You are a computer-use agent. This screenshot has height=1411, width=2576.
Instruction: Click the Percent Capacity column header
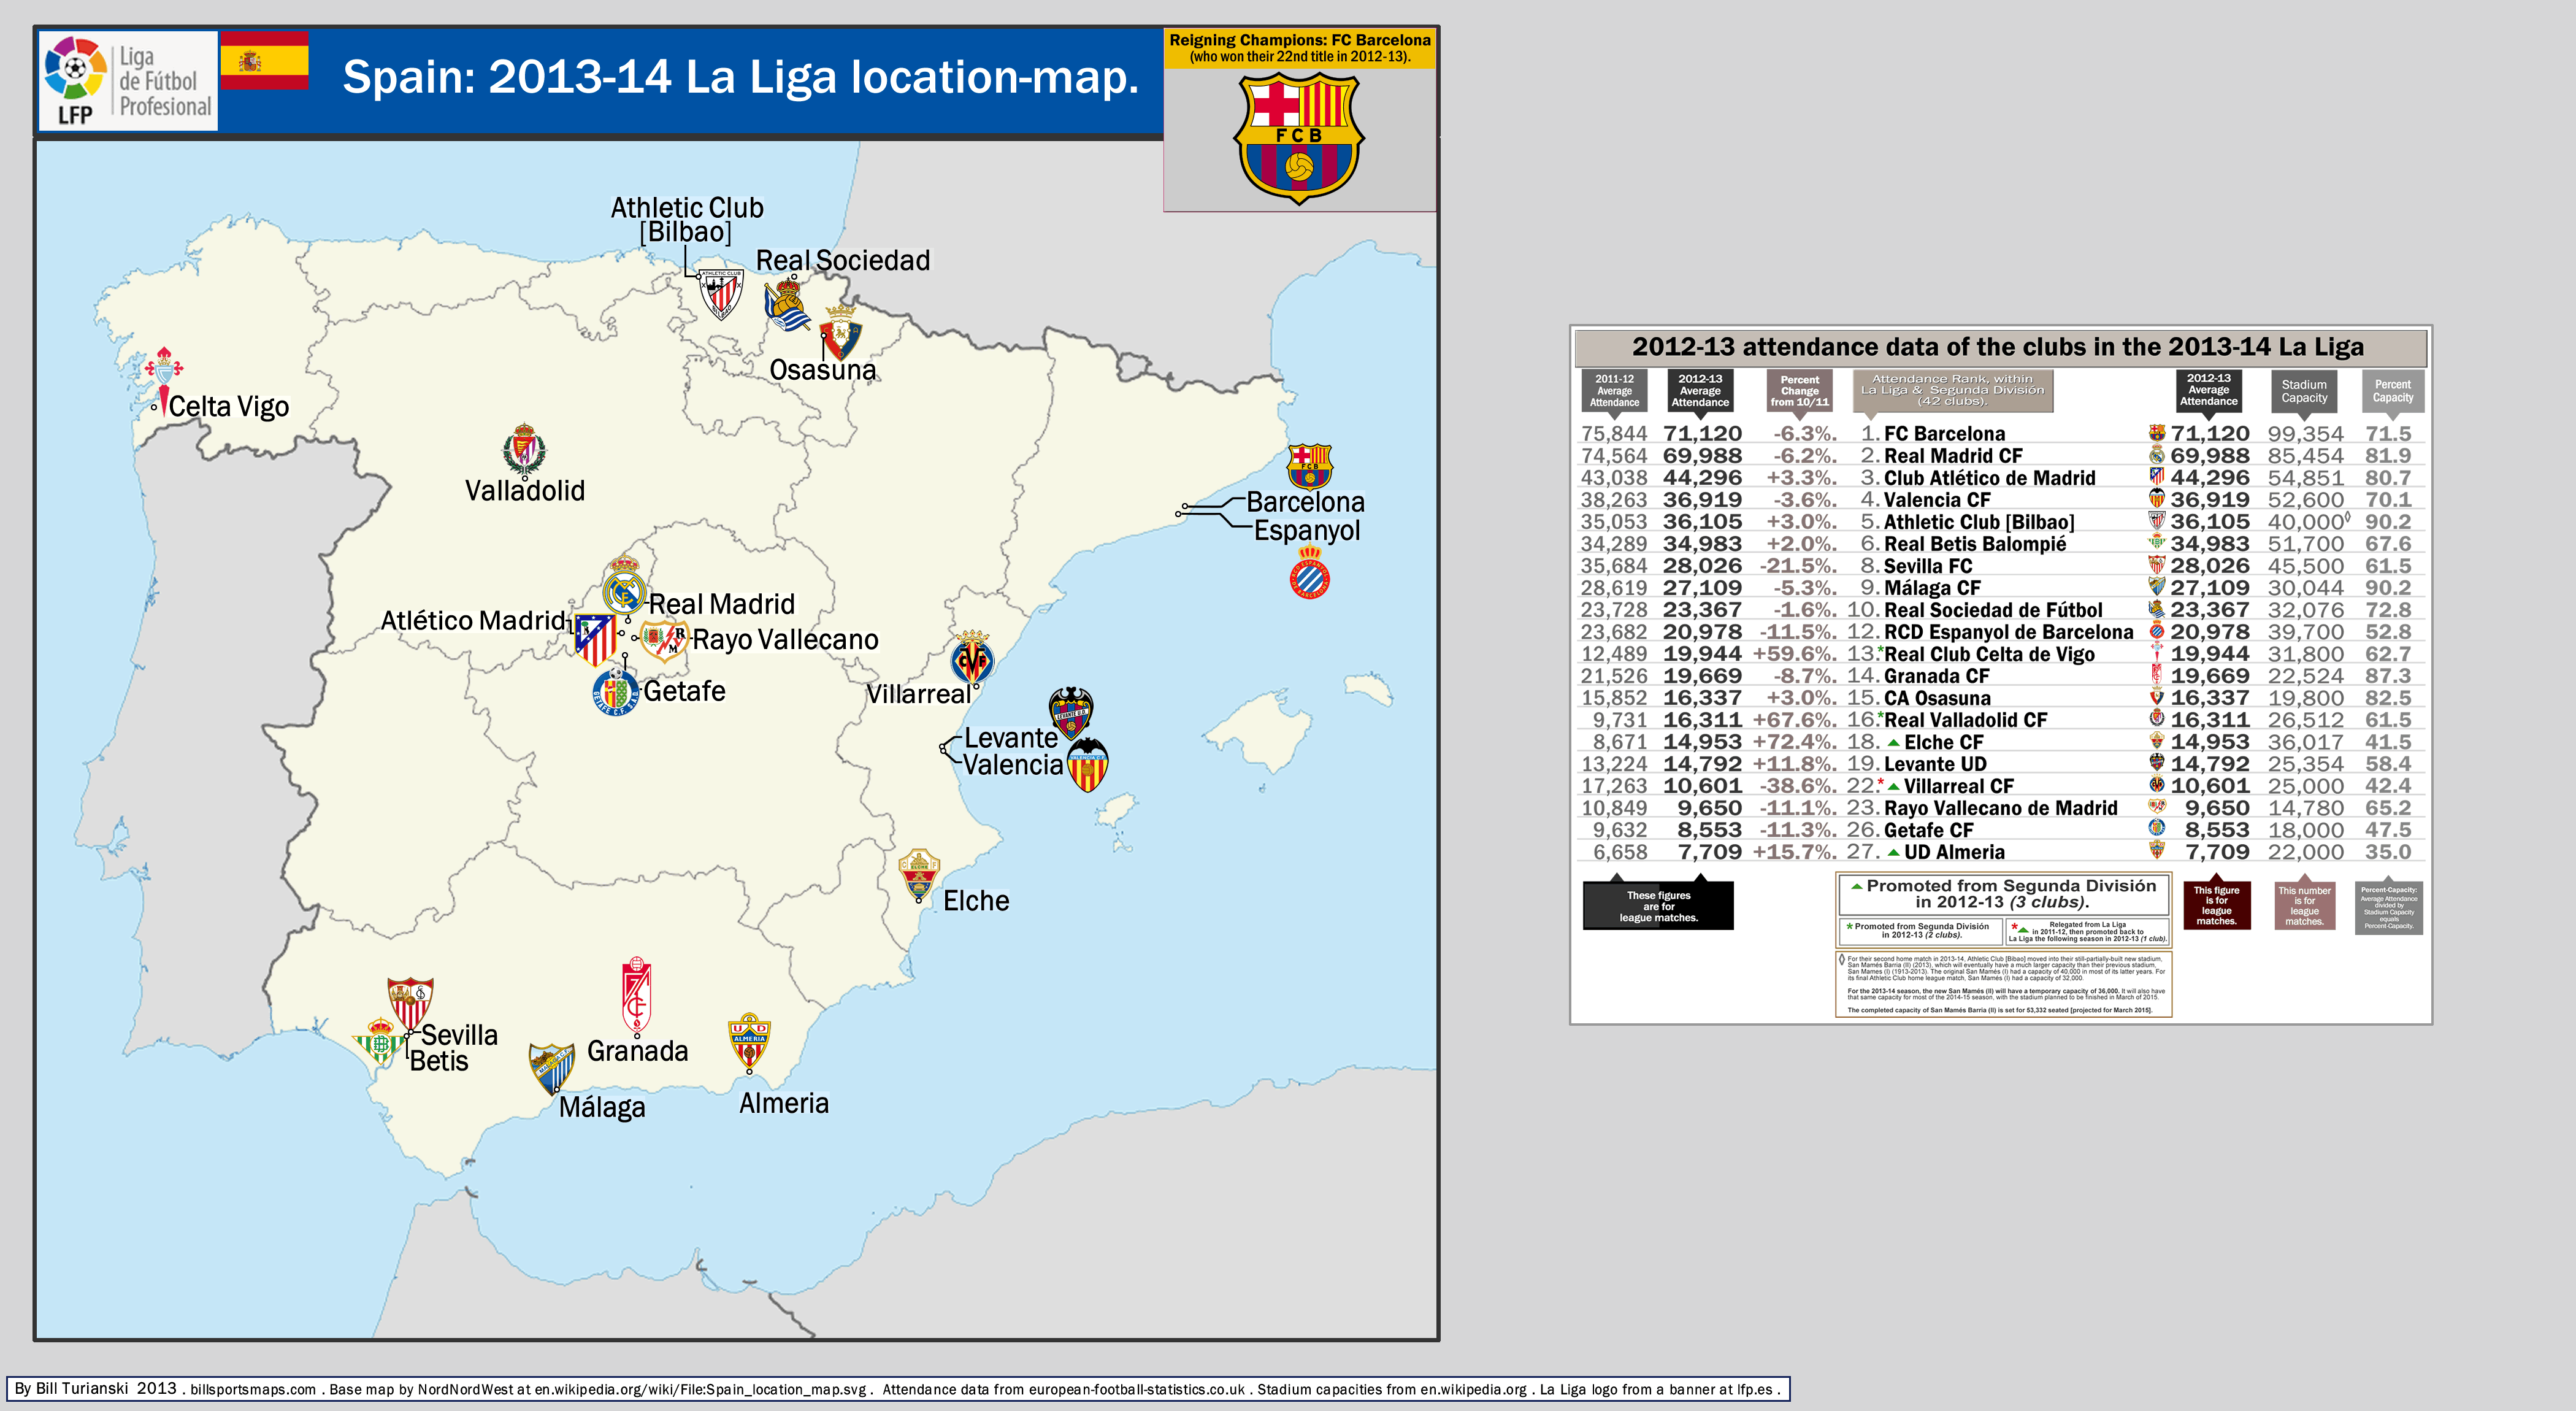click(x=2392, y=391)
